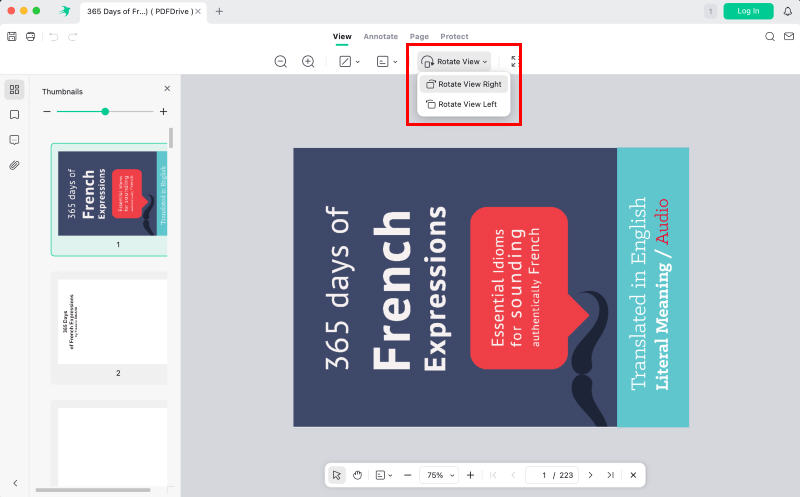This screenshot has width=800, height=497.
Task: Enter full screen mode icon
Action: pyautogui.click(x=515, y=62)
